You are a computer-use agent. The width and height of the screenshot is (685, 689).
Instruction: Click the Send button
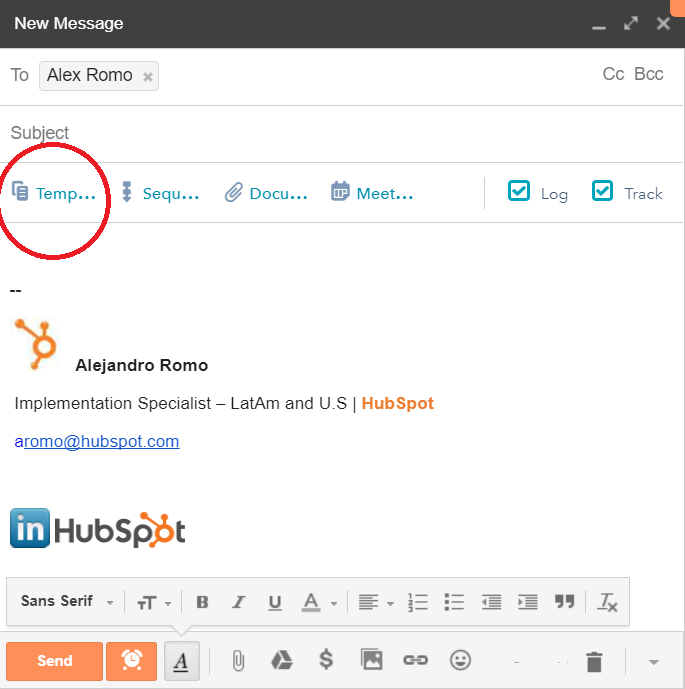coord(54,661)
